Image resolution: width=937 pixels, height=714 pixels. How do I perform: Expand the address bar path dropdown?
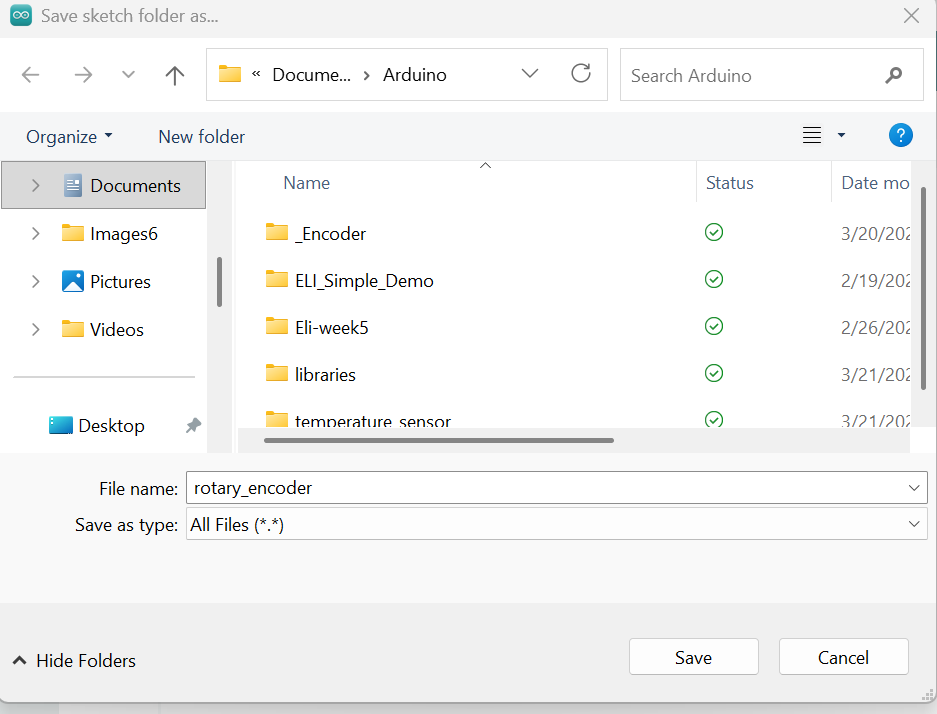530,74
